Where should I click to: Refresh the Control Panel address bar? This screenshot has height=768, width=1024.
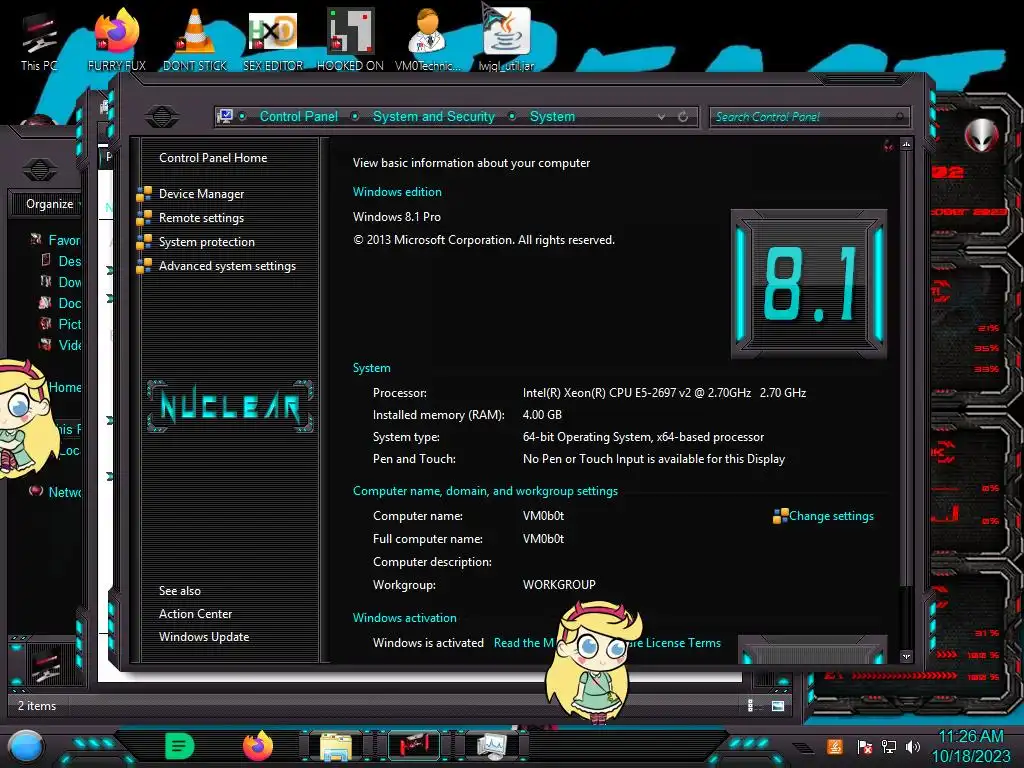(x=683, y=117)
